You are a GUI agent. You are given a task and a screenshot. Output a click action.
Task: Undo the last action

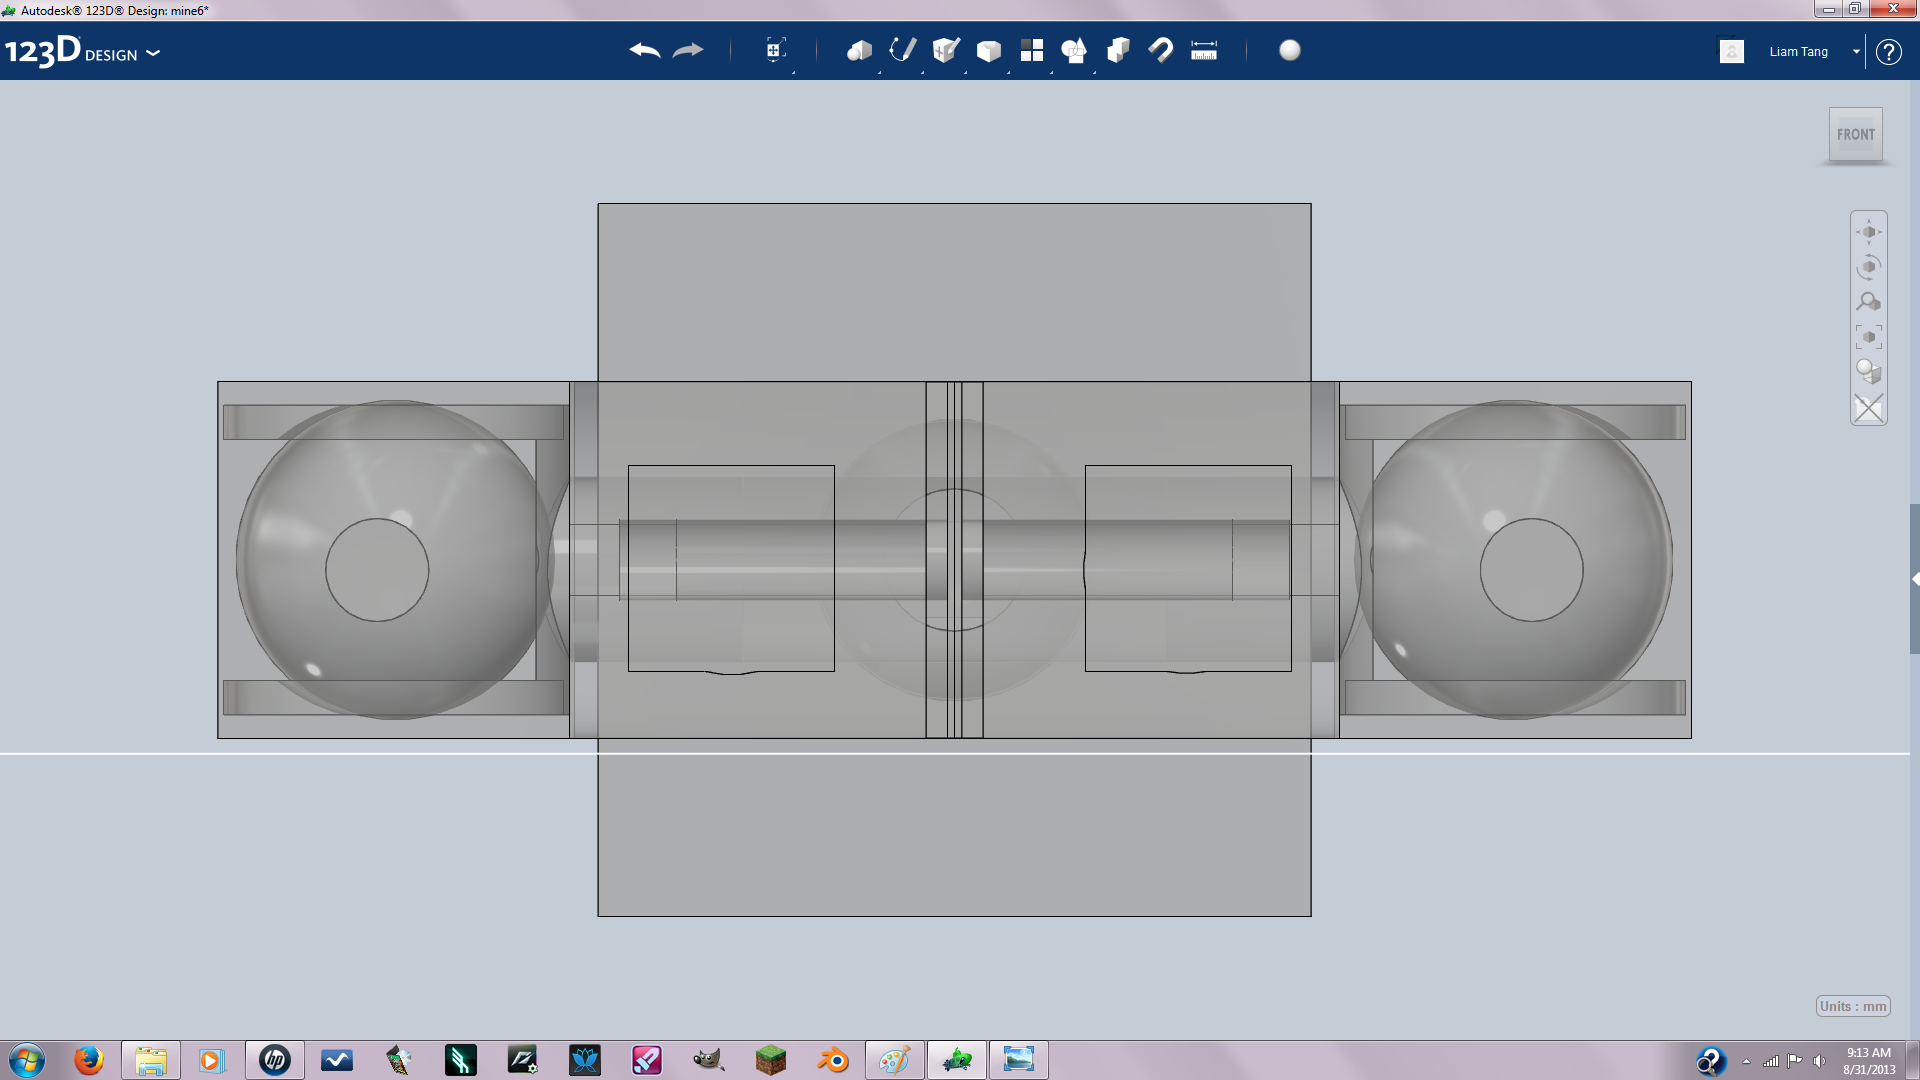[645, 50]
